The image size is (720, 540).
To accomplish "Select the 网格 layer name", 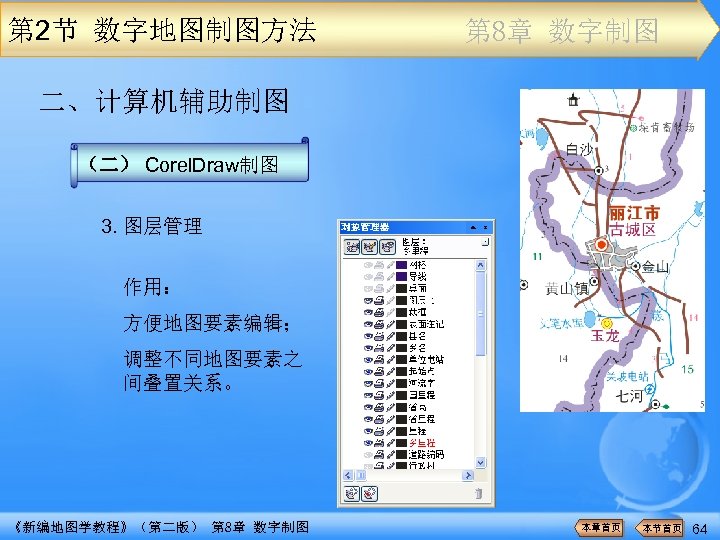I will tap(417, 265).
